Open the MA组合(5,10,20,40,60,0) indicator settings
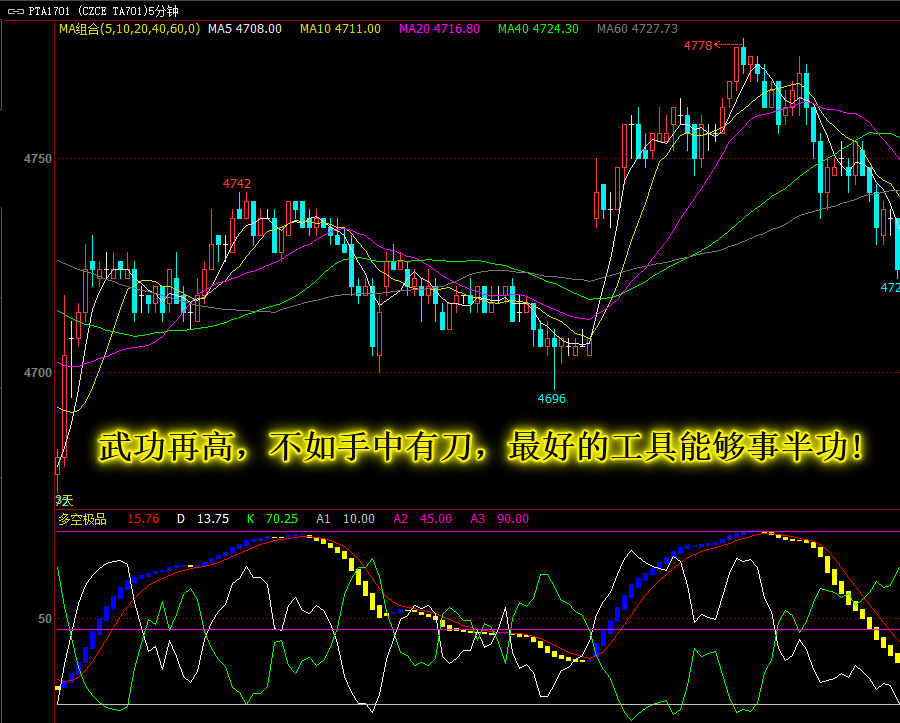This screenshot has width=900, height=723. [x=129, y=29]
